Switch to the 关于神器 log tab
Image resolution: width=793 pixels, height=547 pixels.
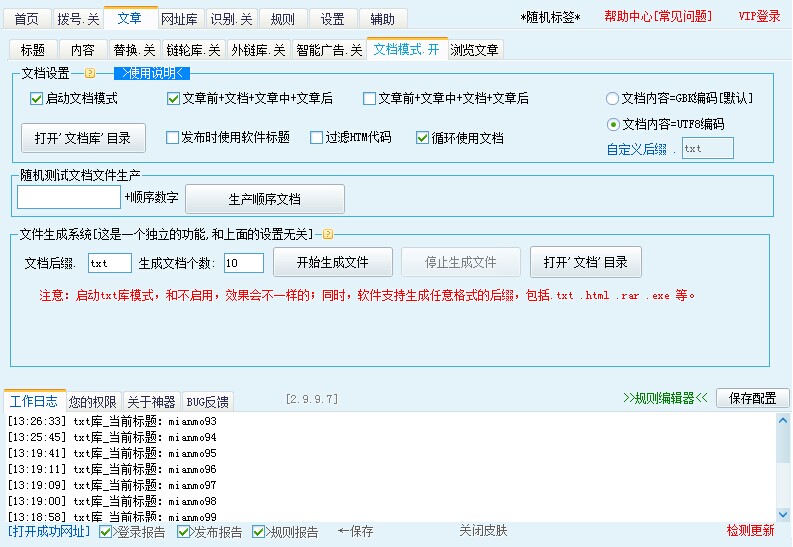tap(150, 402)
